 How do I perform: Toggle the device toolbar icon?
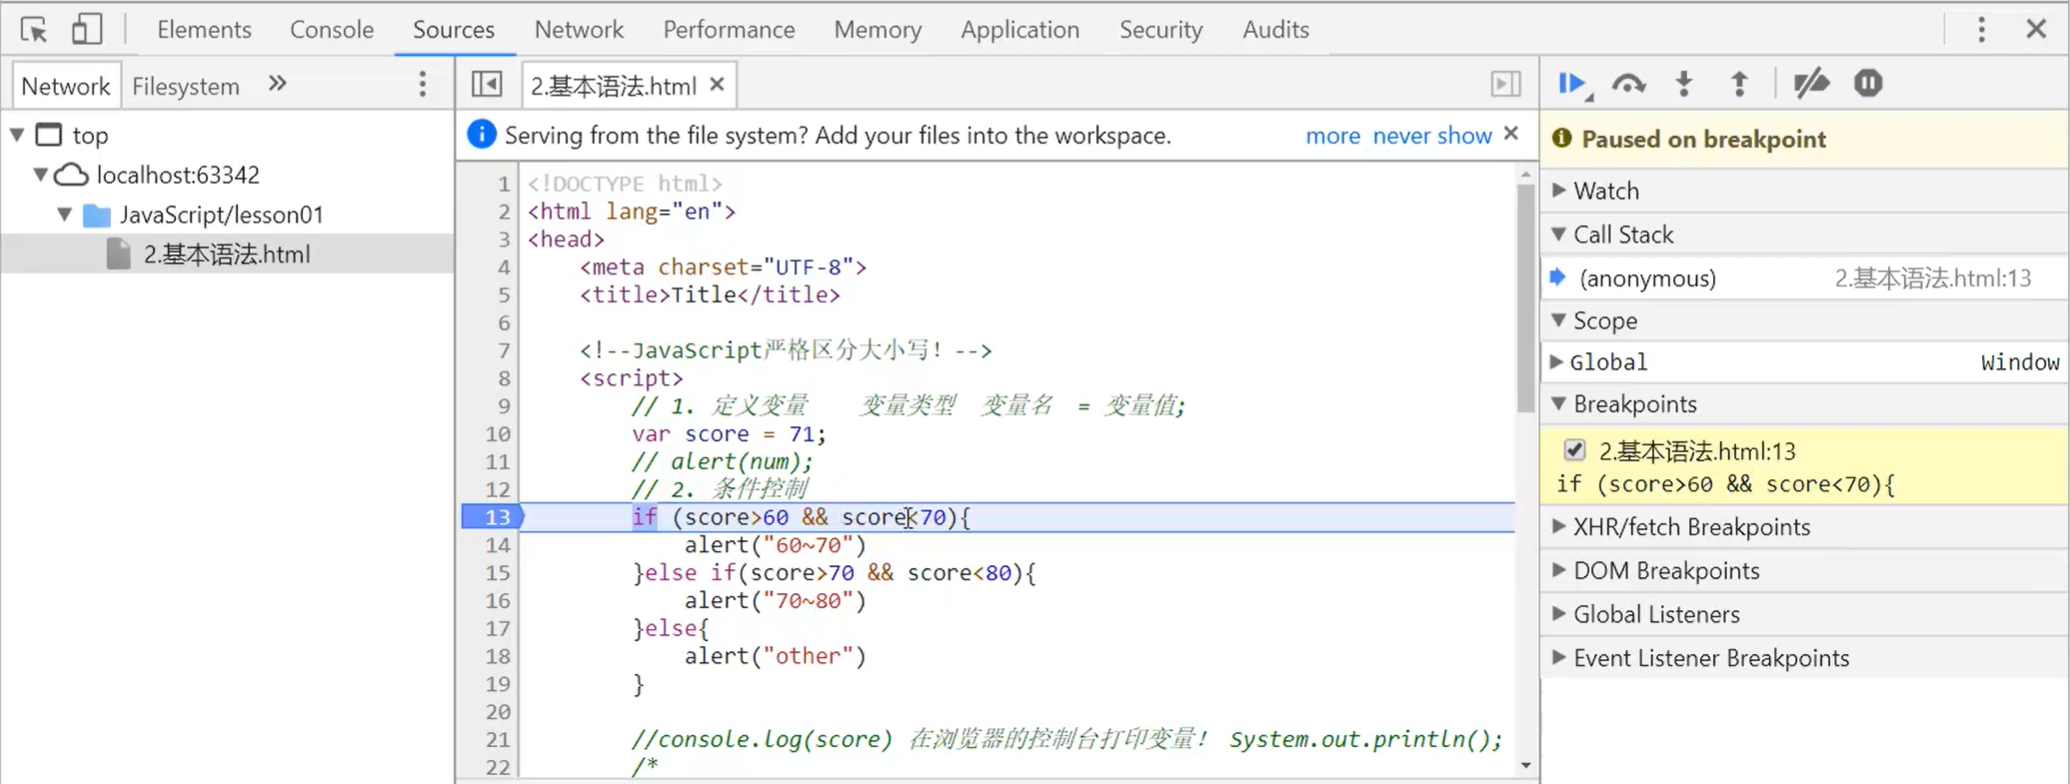click(x=87, y=29)
